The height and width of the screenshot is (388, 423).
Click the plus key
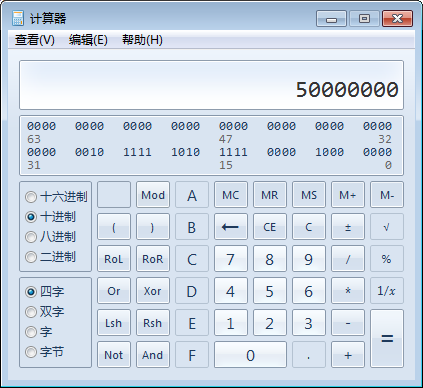[348, 355]
